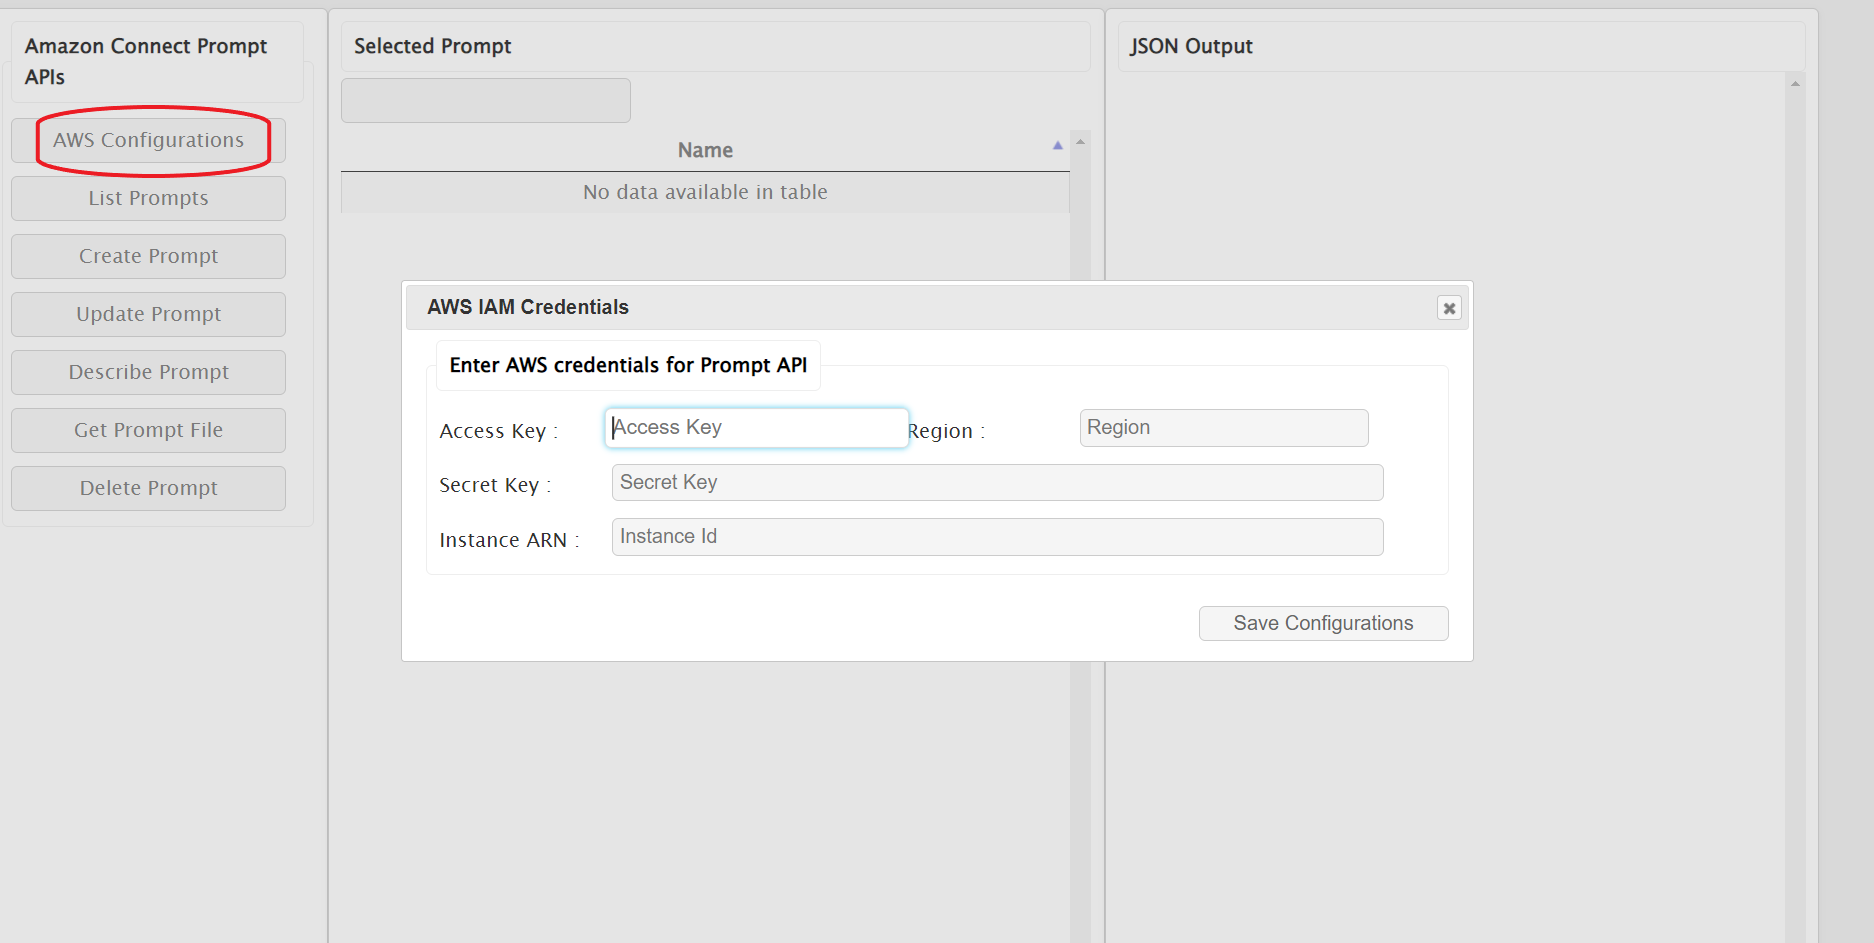Focus the Secret Key text box
The image size is (1874, 943).
point(997,482)
